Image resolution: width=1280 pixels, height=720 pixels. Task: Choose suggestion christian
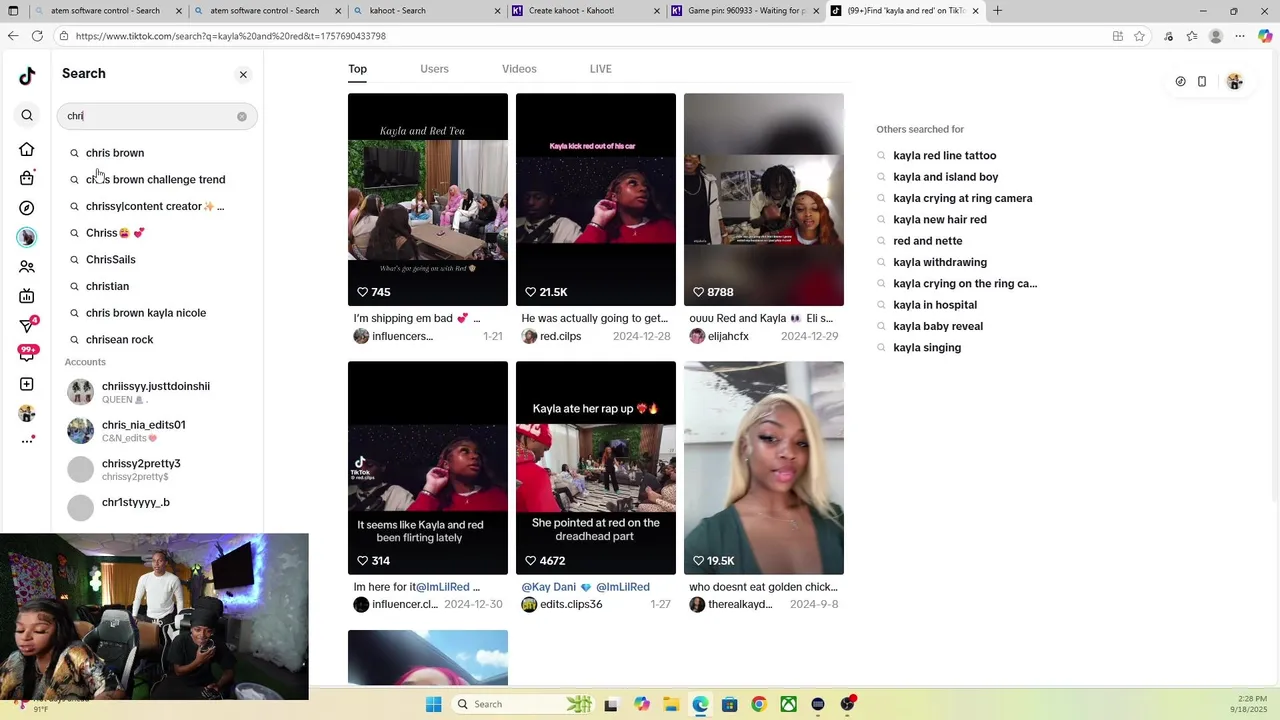coord(107,286)
